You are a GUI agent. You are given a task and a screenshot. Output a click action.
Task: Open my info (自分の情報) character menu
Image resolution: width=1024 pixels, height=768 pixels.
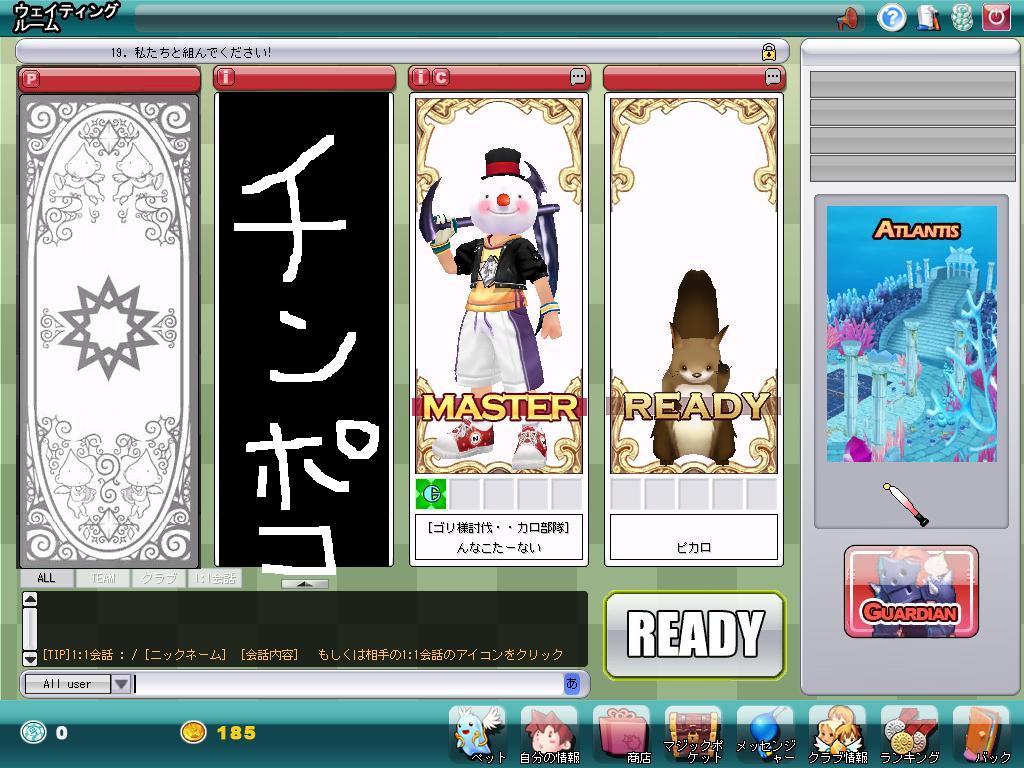(x=549, y=732)
